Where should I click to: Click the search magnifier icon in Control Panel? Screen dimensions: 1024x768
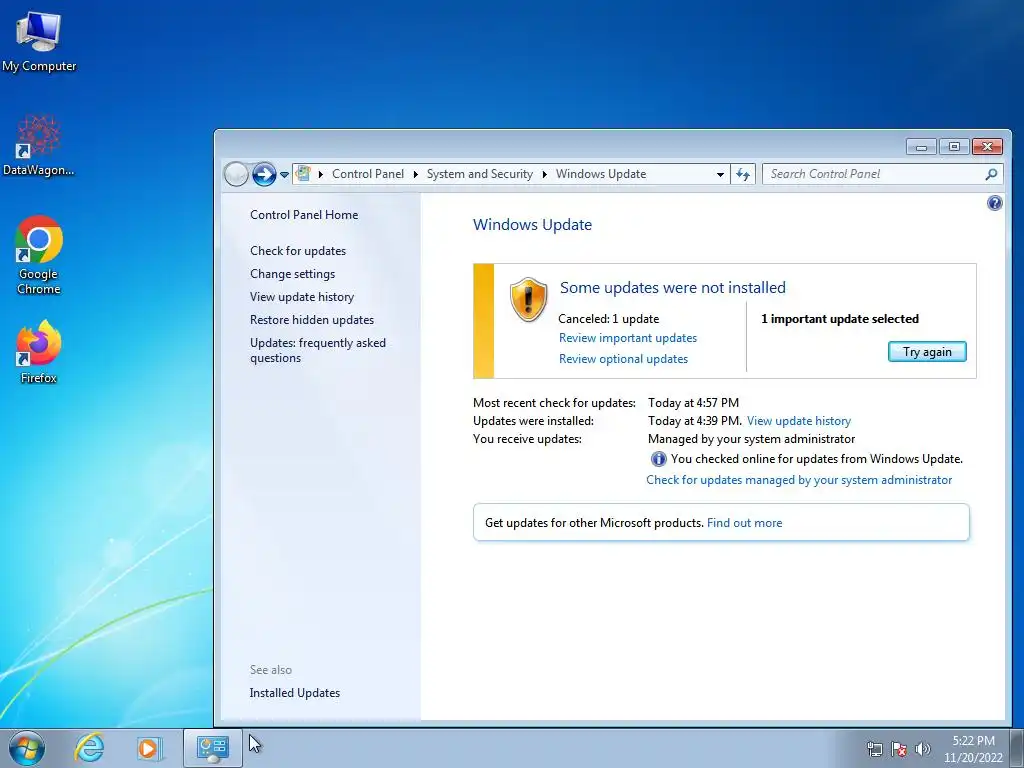991,174
